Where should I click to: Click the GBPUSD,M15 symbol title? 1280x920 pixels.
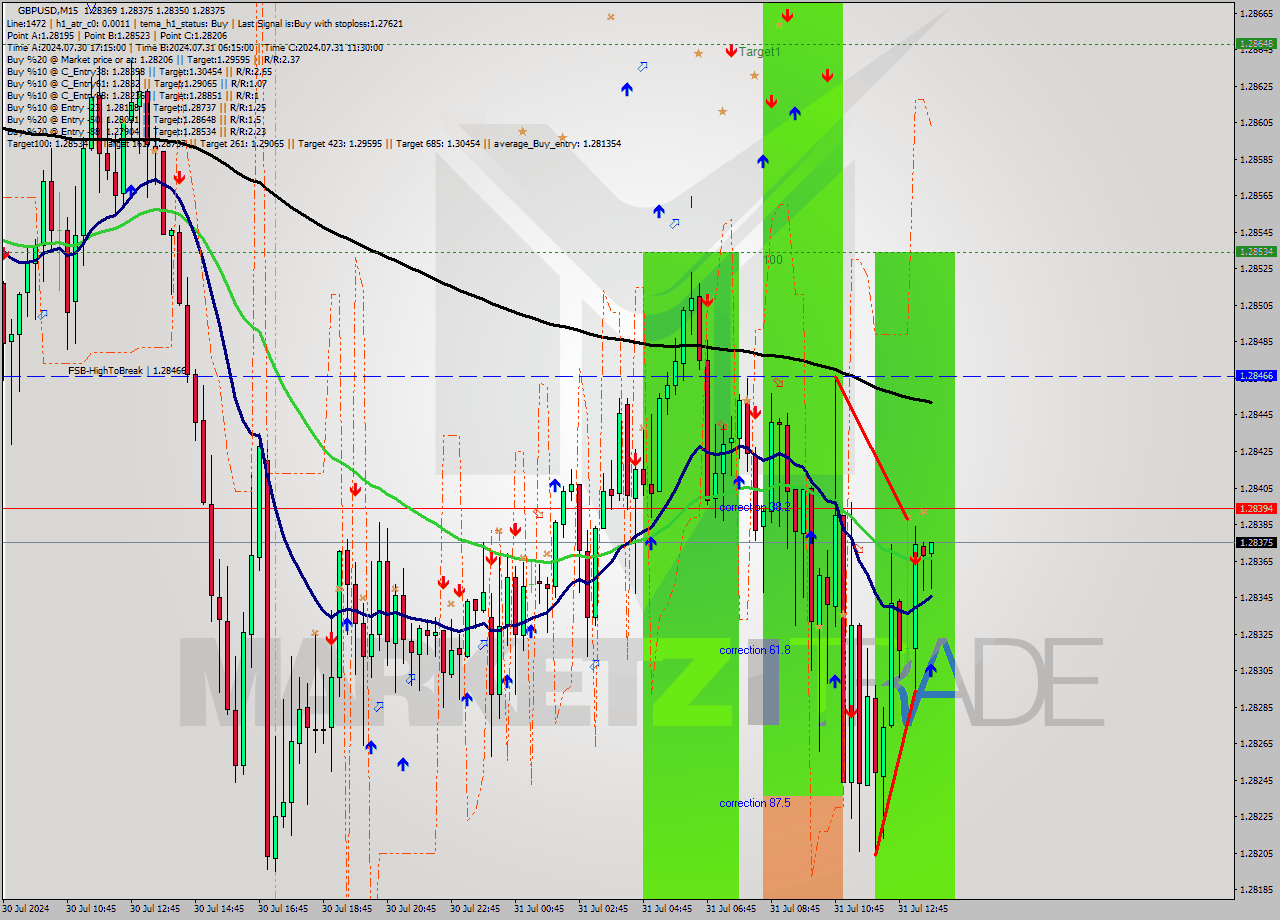49,10
